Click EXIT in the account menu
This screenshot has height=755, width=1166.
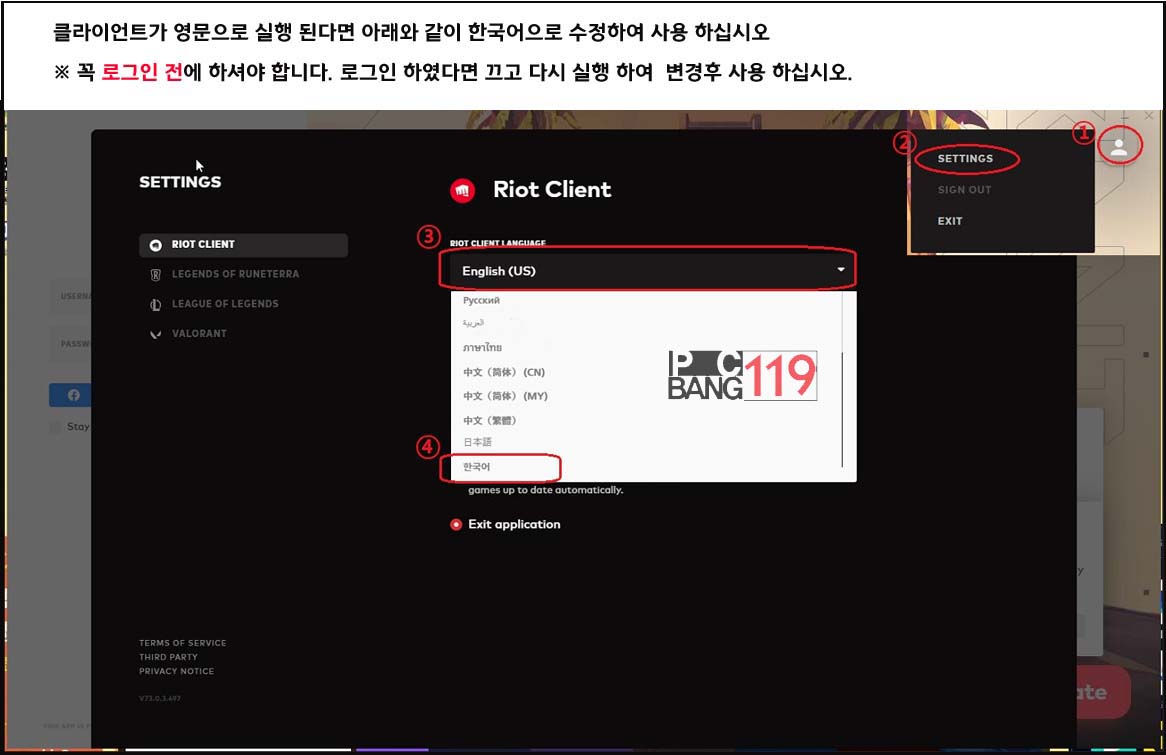[x=950, y=221]
